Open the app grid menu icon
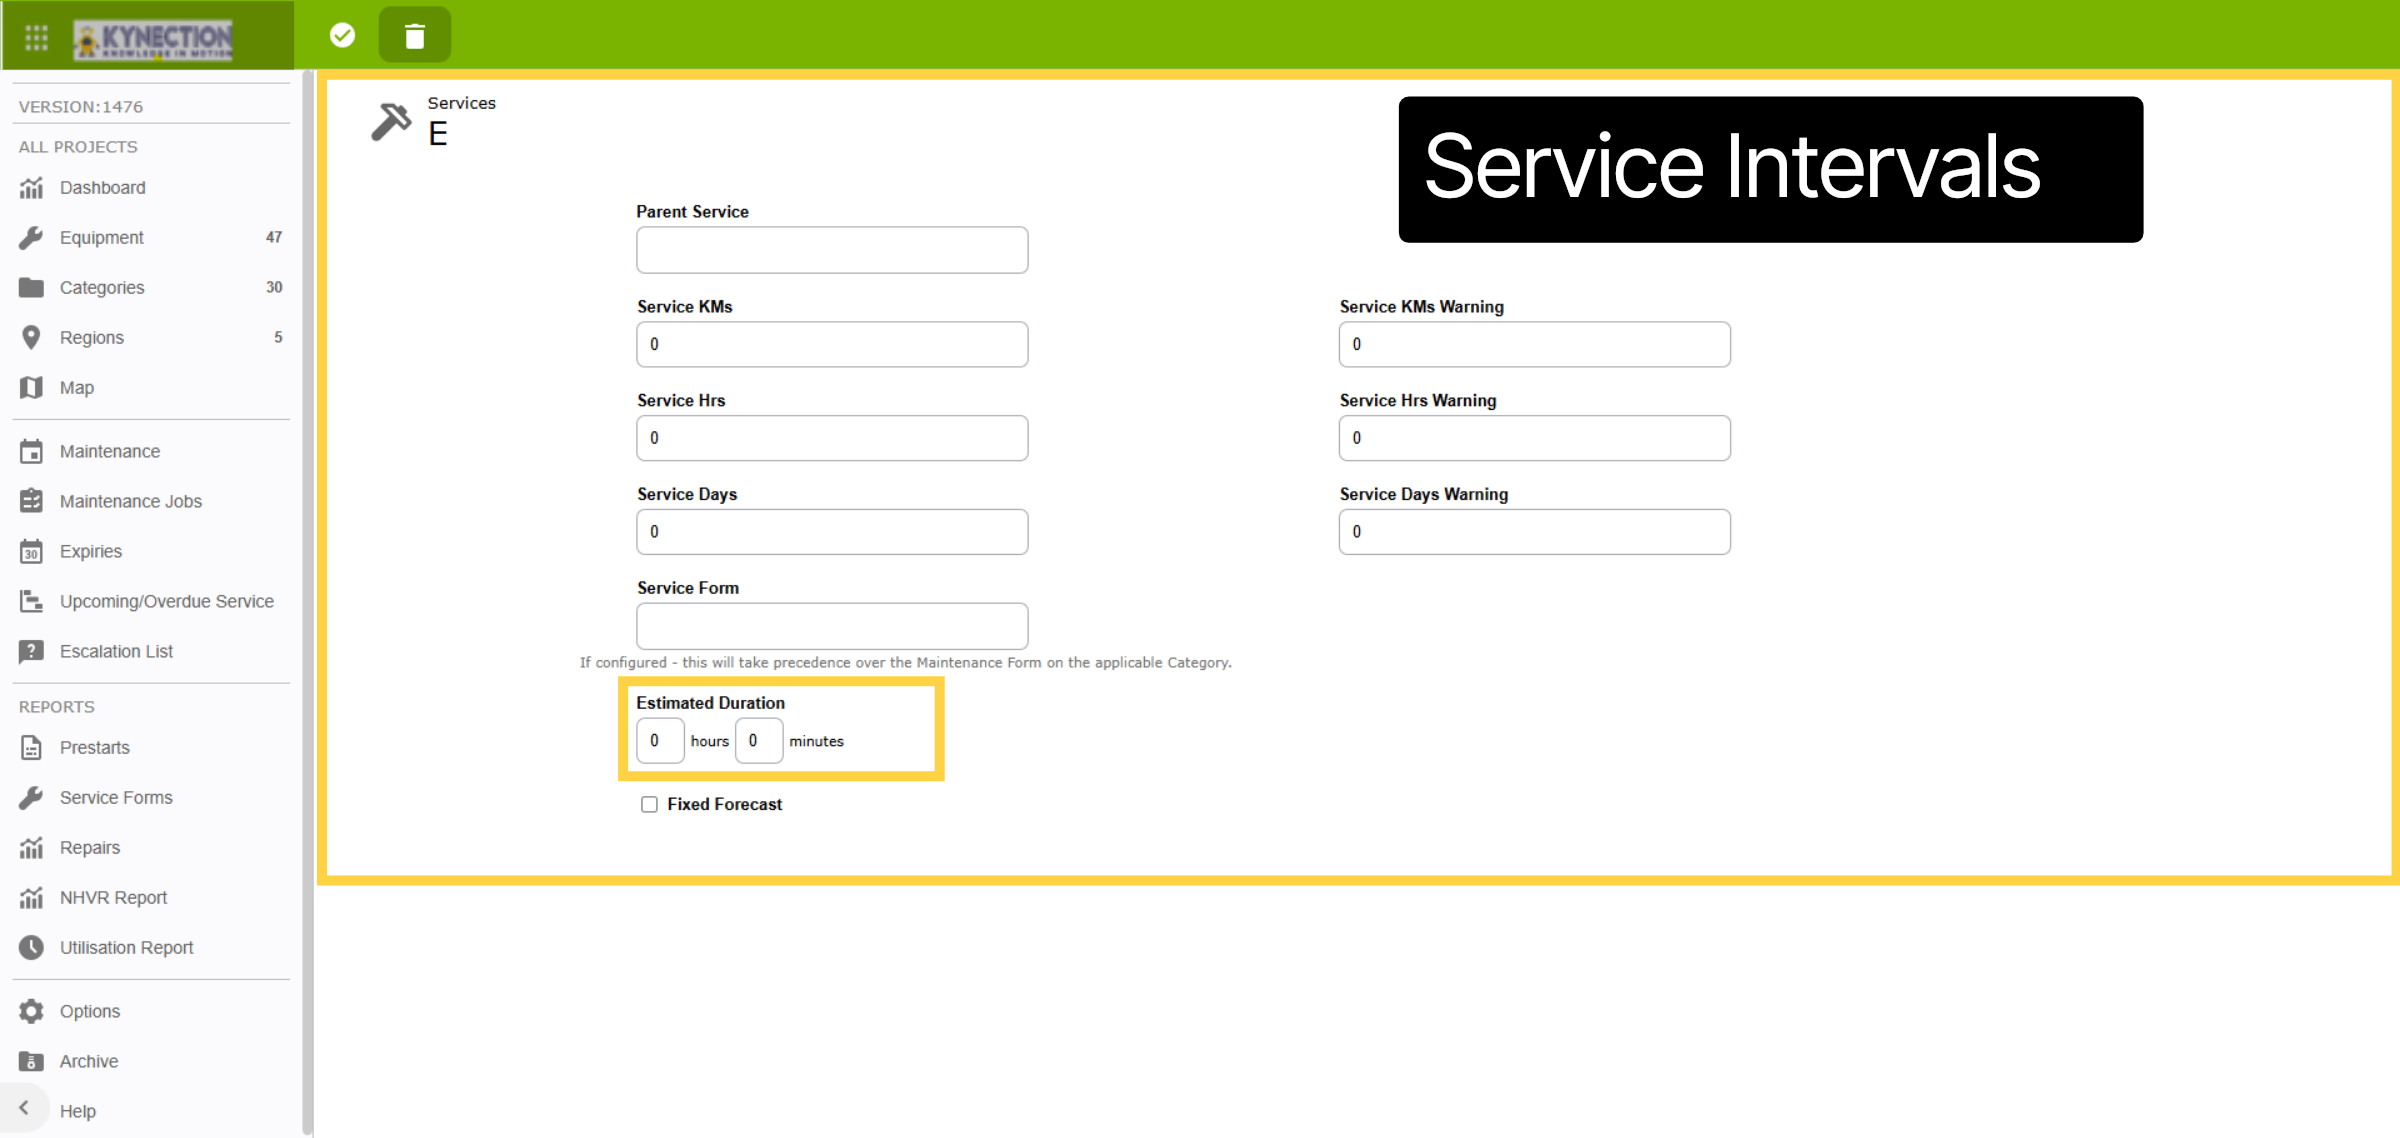The image size is (2400, 1138). 37,37
